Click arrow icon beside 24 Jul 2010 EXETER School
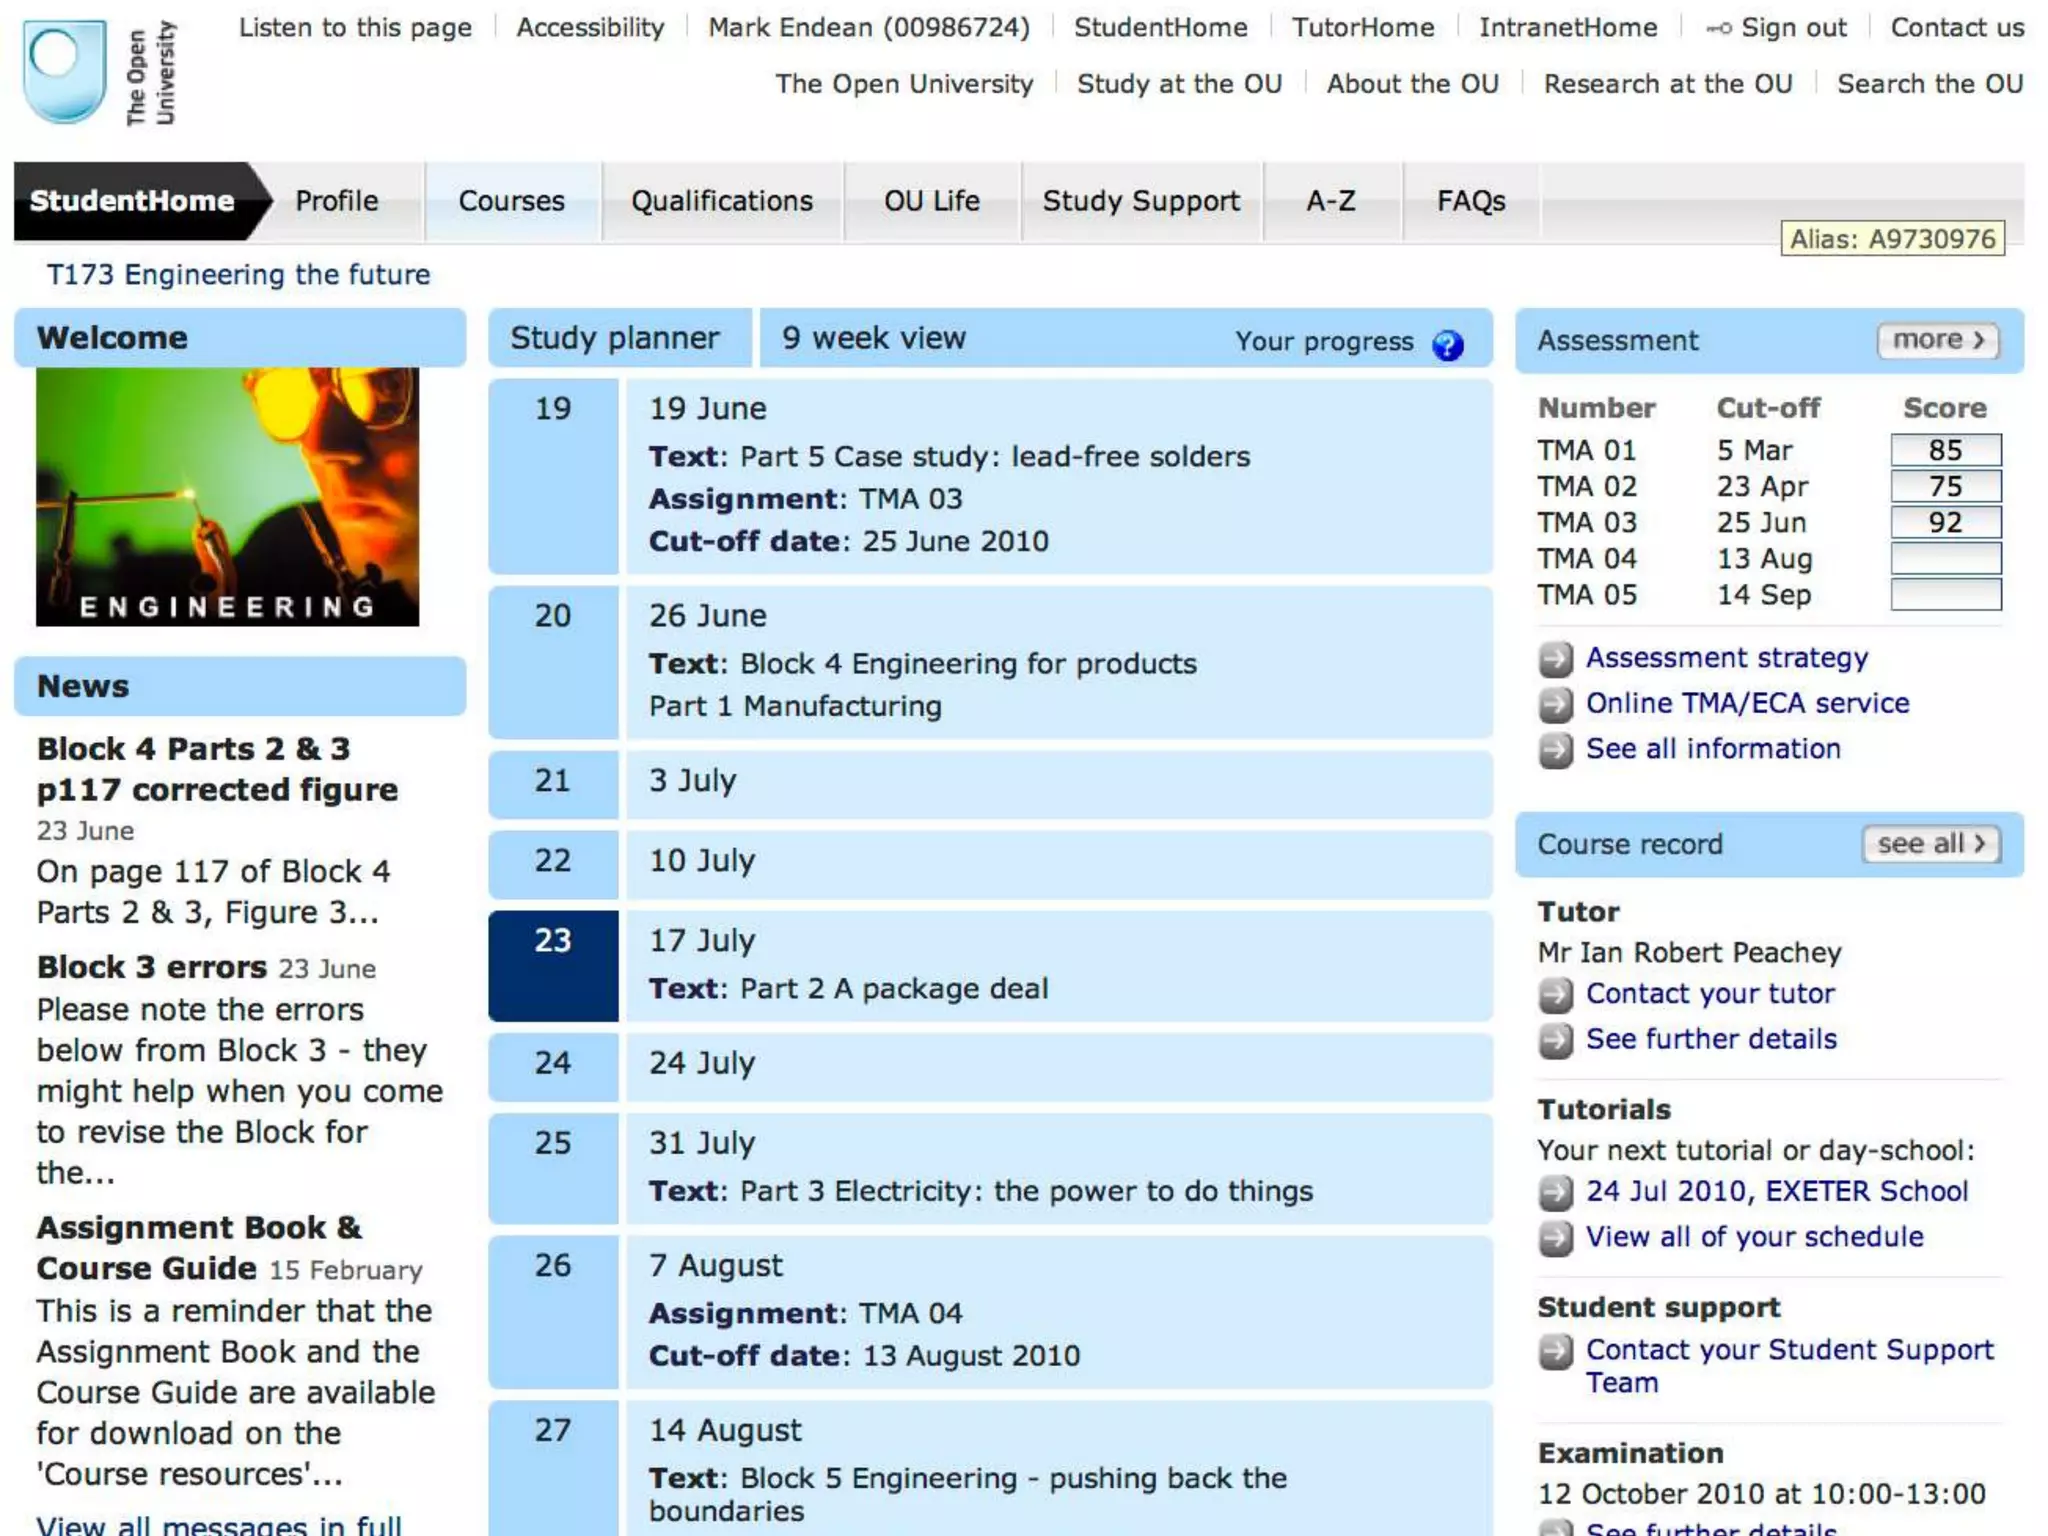This screenshot has height=1536, width=2048. pos(1555,1192)
